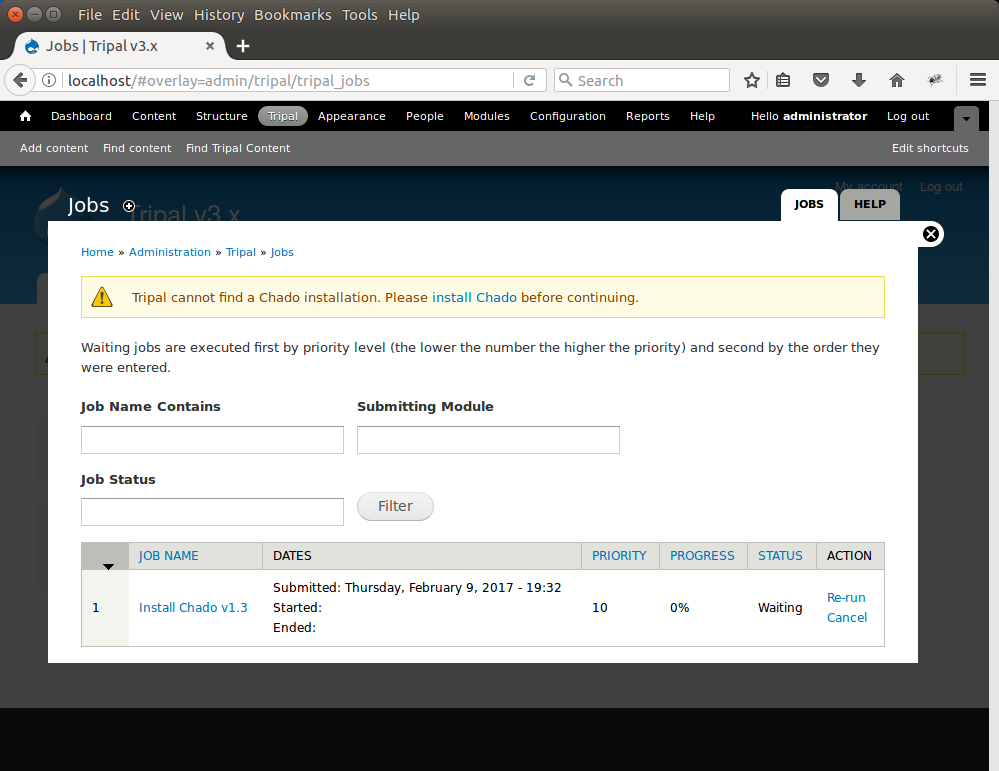The width and height of the screenshot is (999, 771).
Task: Add Jobs page to shortcuts via plus icon
Action: pyautogui.click(x=129, y=206)
